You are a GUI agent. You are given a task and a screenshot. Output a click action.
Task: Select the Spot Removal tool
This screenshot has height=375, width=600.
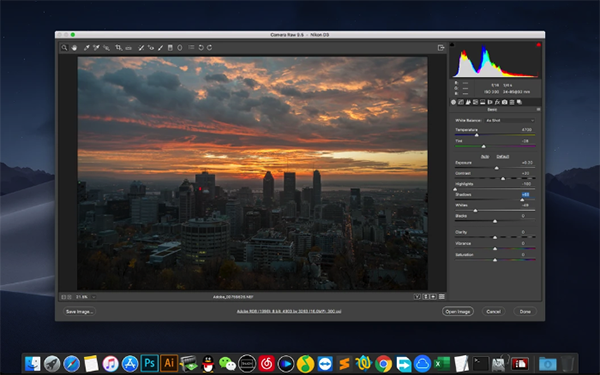point(141,48)
